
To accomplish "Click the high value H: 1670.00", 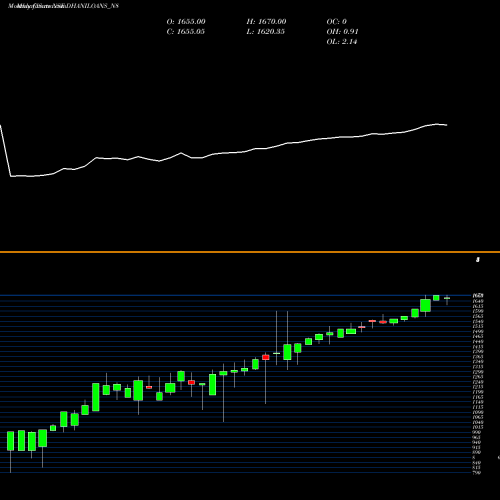I will coord(266,22).
